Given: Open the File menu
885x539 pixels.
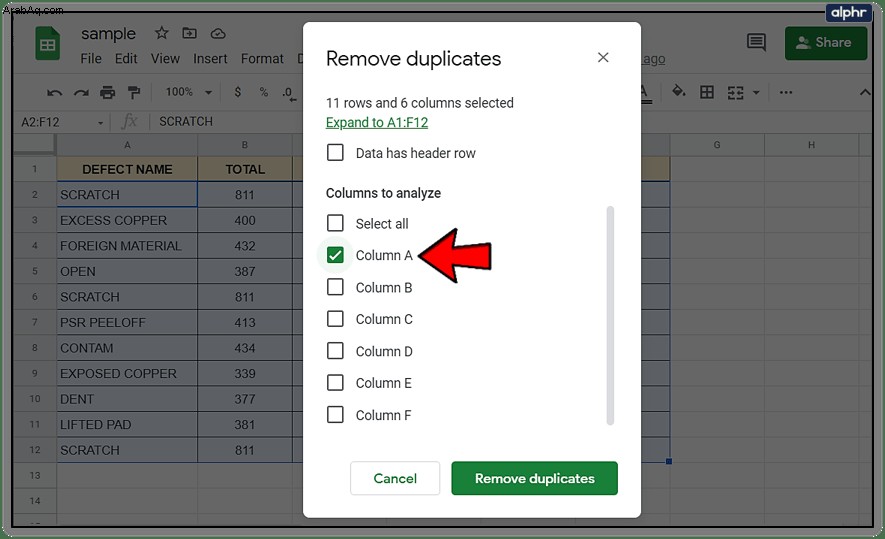Looking at the screenshot, I should (91, 59).
